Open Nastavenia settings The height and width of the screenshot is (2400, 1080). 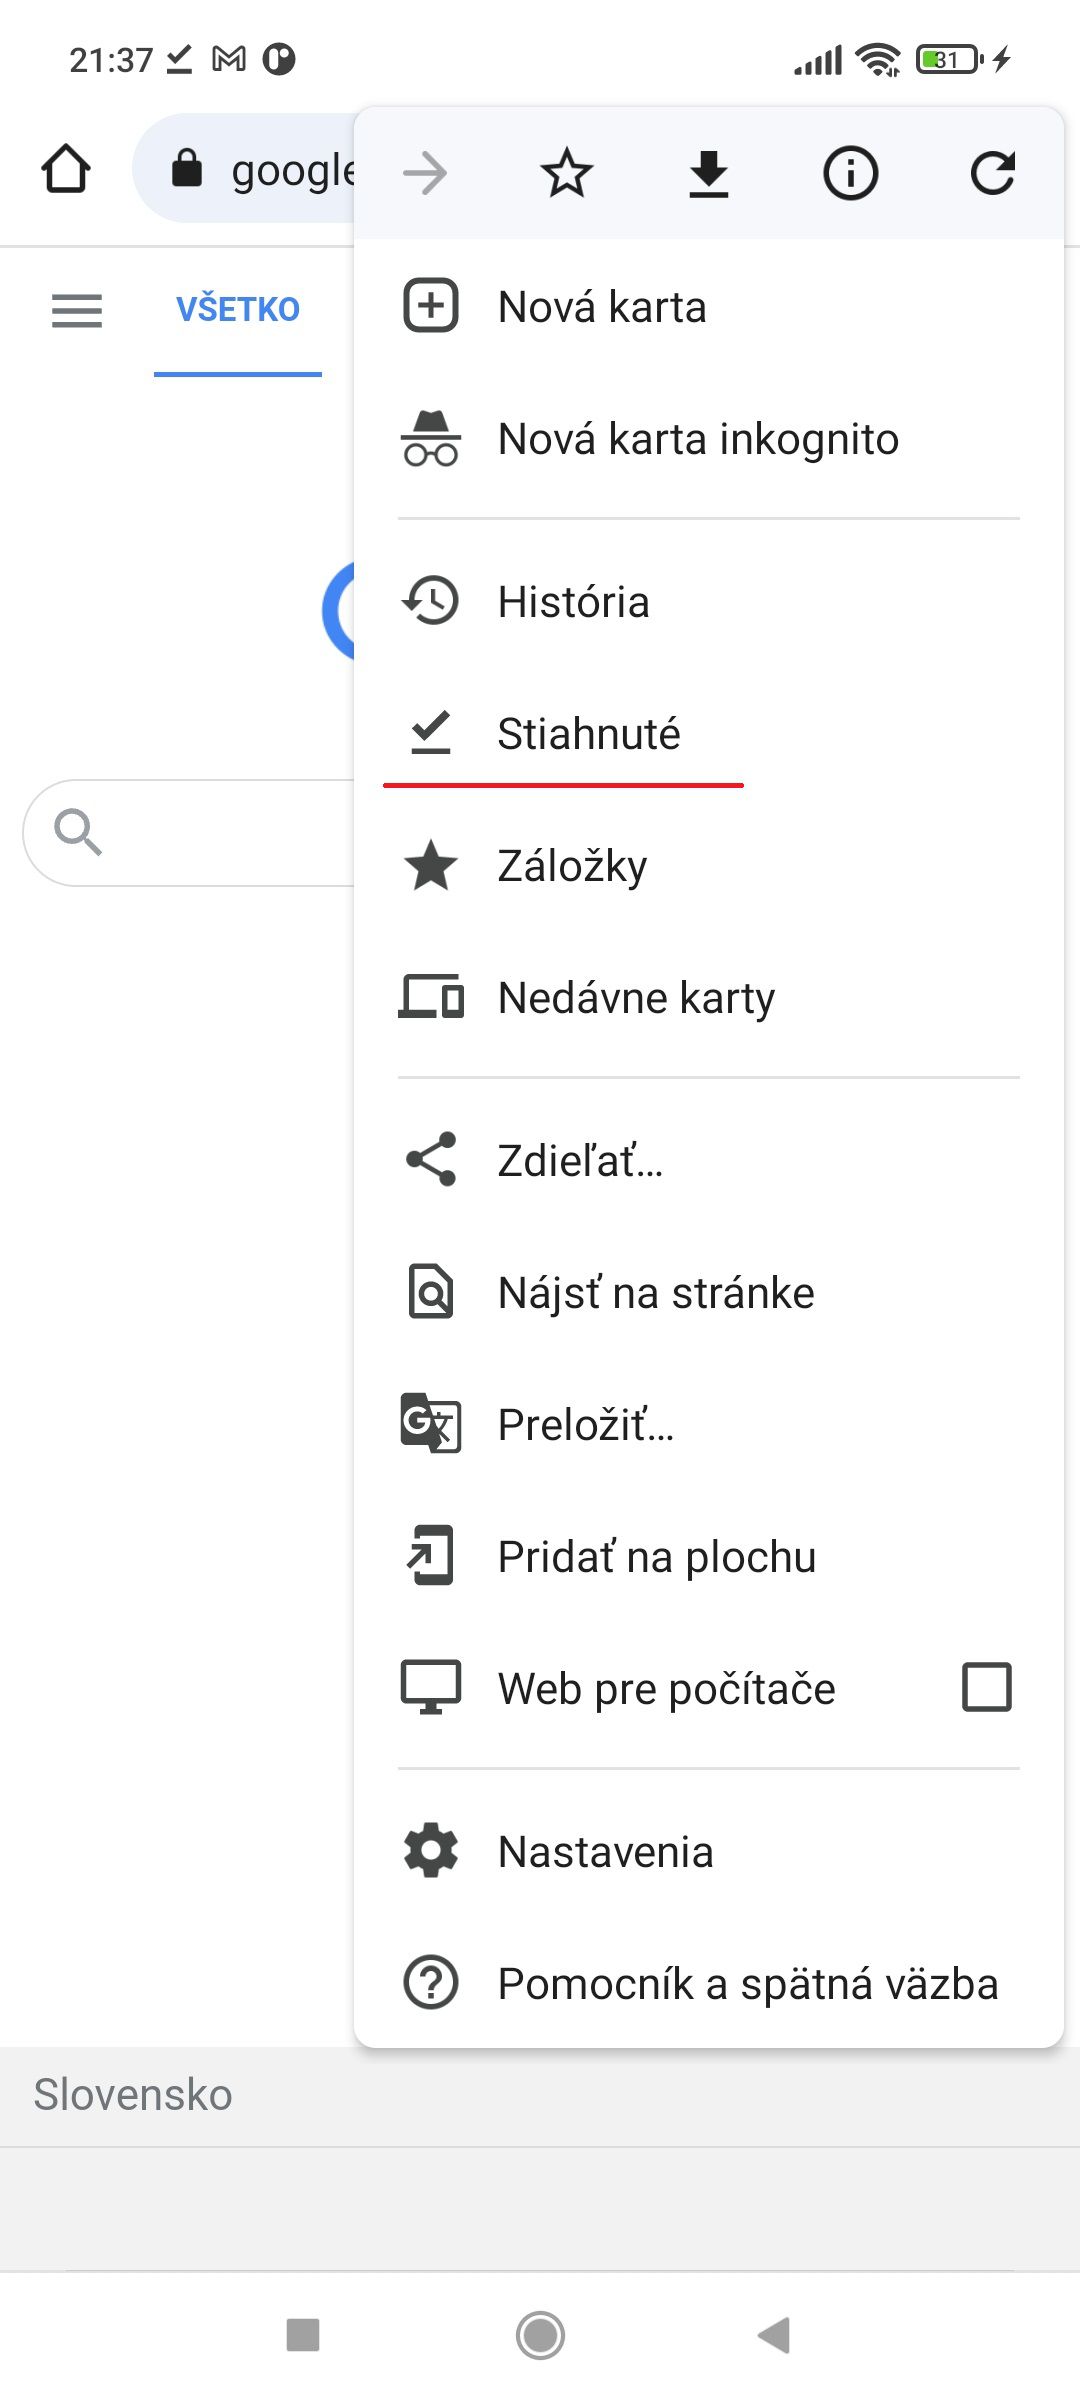tap(709, 1852)
